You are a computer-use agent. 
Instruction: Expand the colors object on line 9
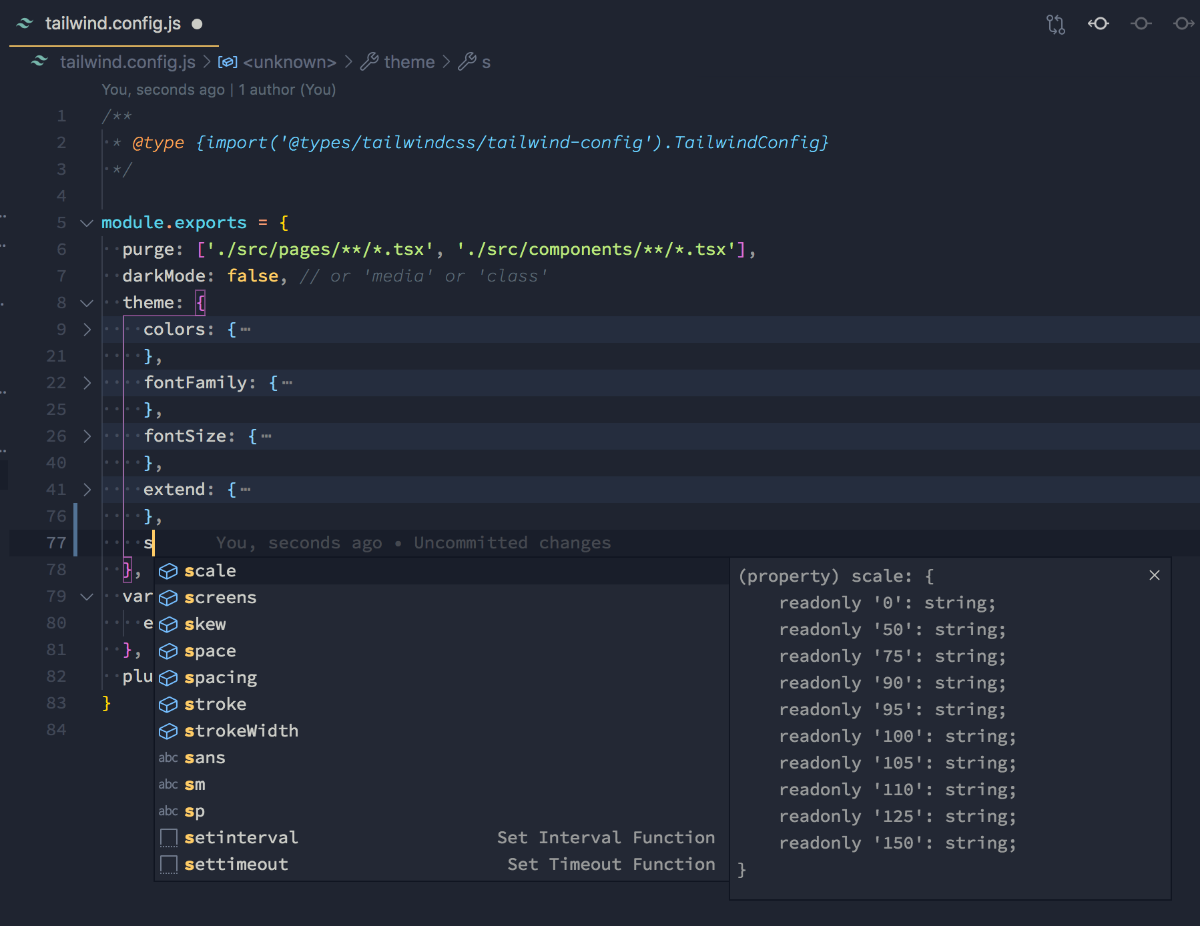86,328
